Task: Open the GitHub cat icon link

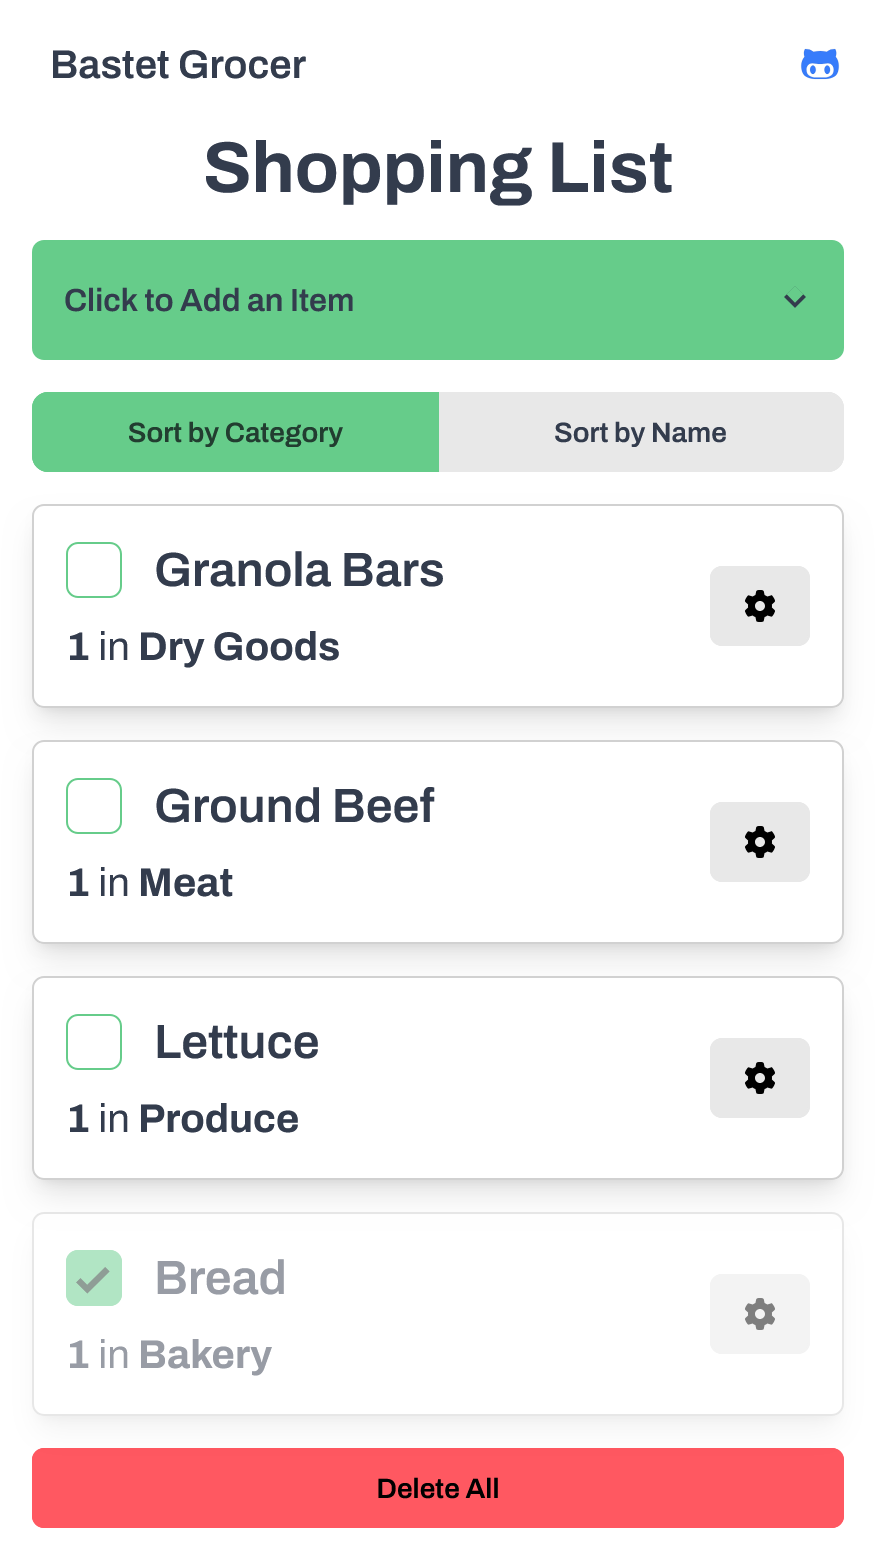Action: click(x=819, y=65)
